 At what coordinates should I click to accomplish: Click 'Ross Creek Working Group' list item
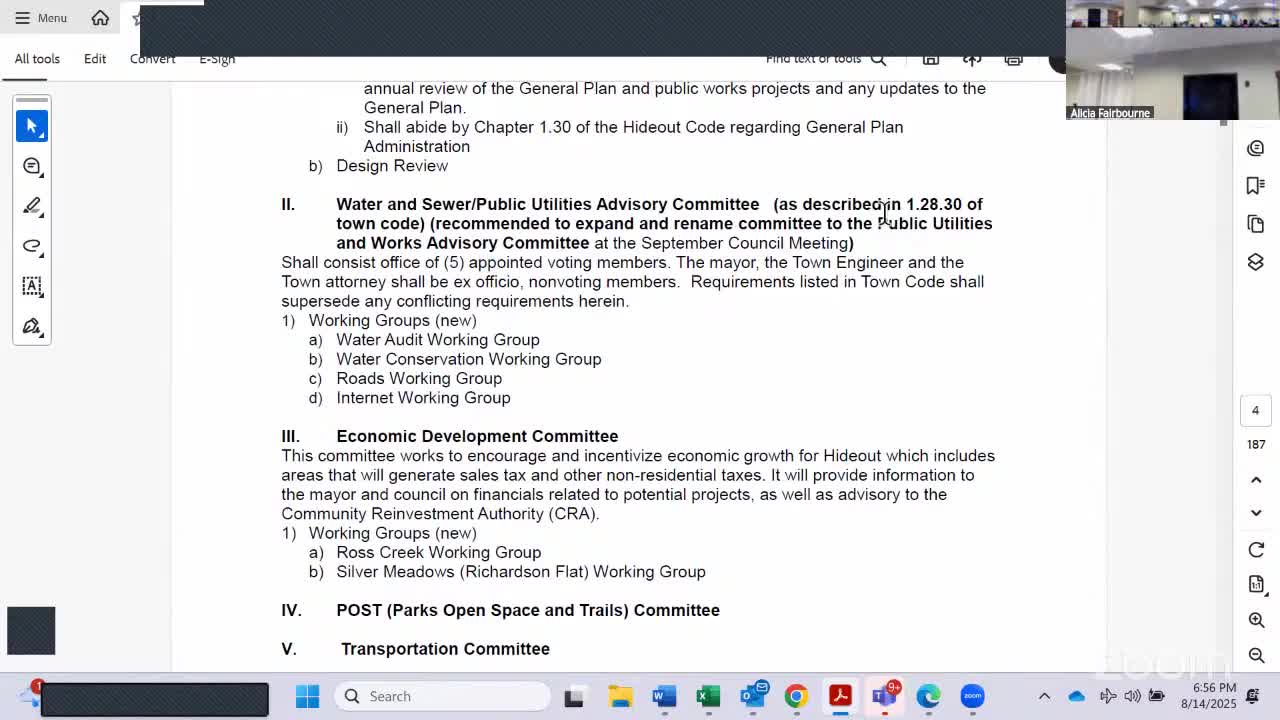coord(438,552)
